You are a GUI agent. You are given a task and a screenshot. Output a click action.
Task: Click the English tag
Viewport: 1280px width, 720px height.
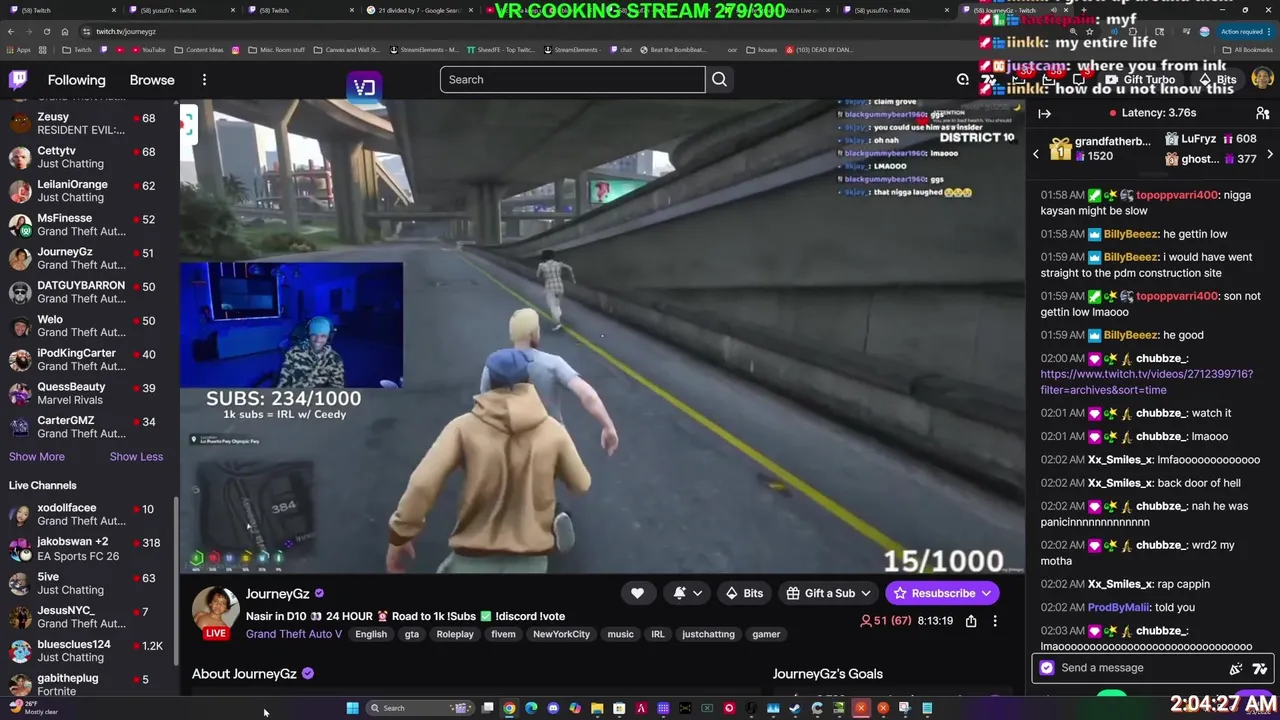[x=370, y=634]
